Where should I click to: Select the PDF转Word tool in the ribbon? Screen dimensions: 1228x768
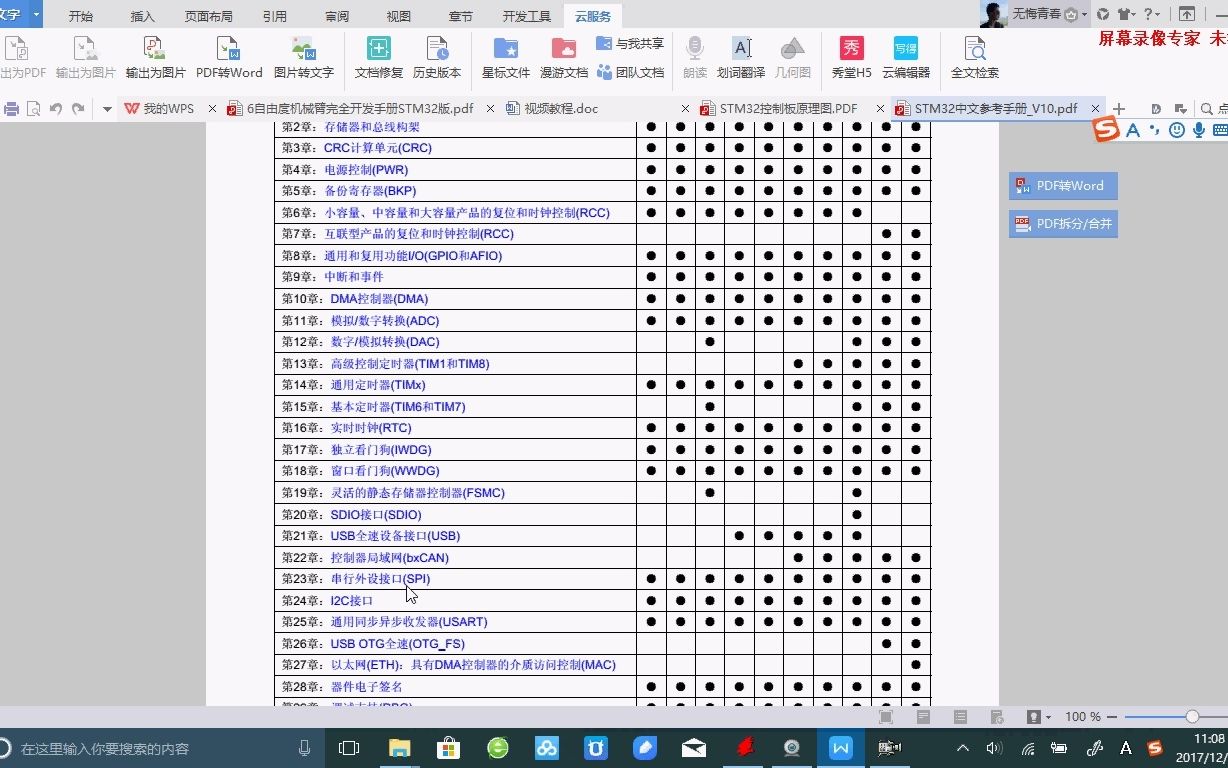tap(229, 55)
